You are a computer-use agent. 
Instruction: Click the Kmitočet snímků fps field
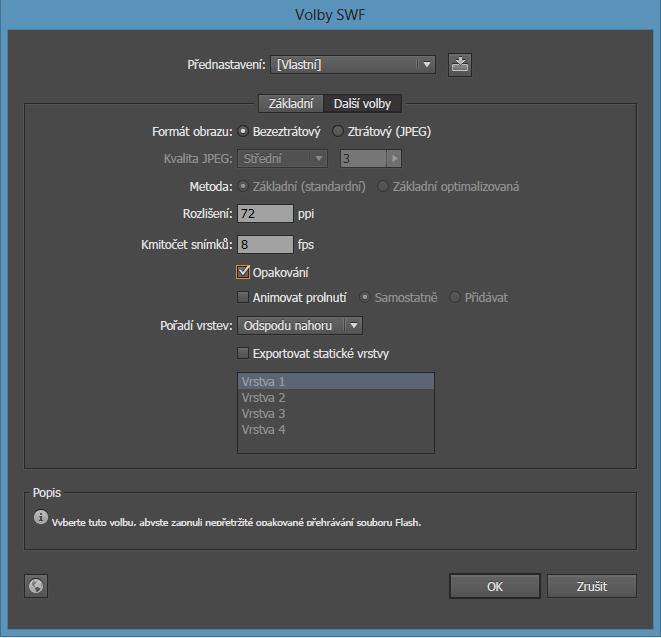tap(264, 244)
